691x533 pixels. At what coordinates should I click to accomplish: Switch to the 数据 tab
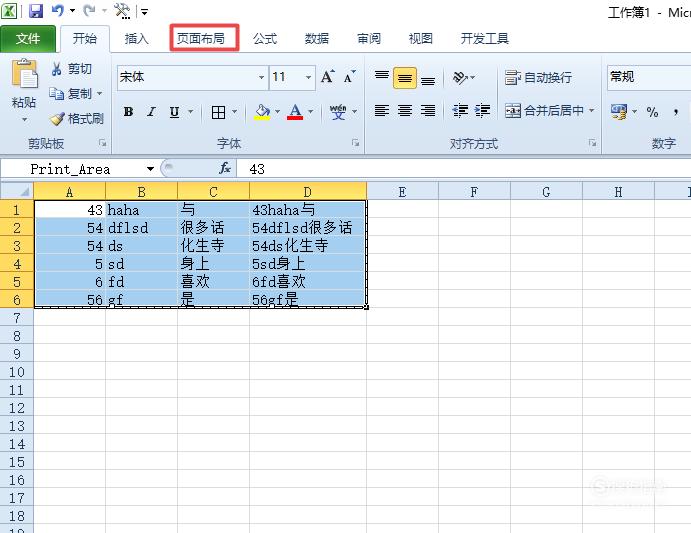click(x=317, y=39)
